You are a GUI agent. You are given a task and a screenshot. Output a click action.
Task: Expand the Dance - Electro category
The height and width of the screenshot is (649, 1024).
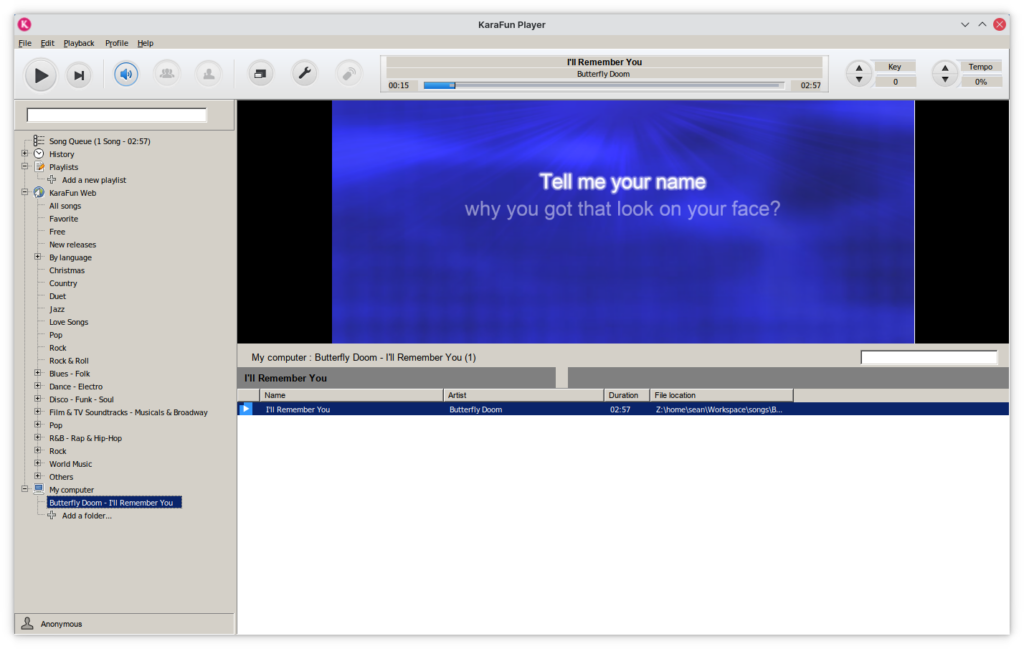point(38,386)
